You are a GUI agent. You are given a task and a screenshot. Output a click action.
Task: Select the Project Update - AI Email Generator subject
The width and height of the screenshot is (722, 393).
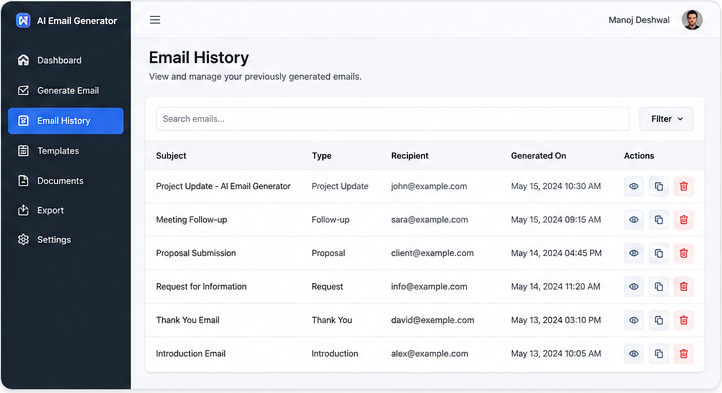pyautogui.click(x=223, y=186)
